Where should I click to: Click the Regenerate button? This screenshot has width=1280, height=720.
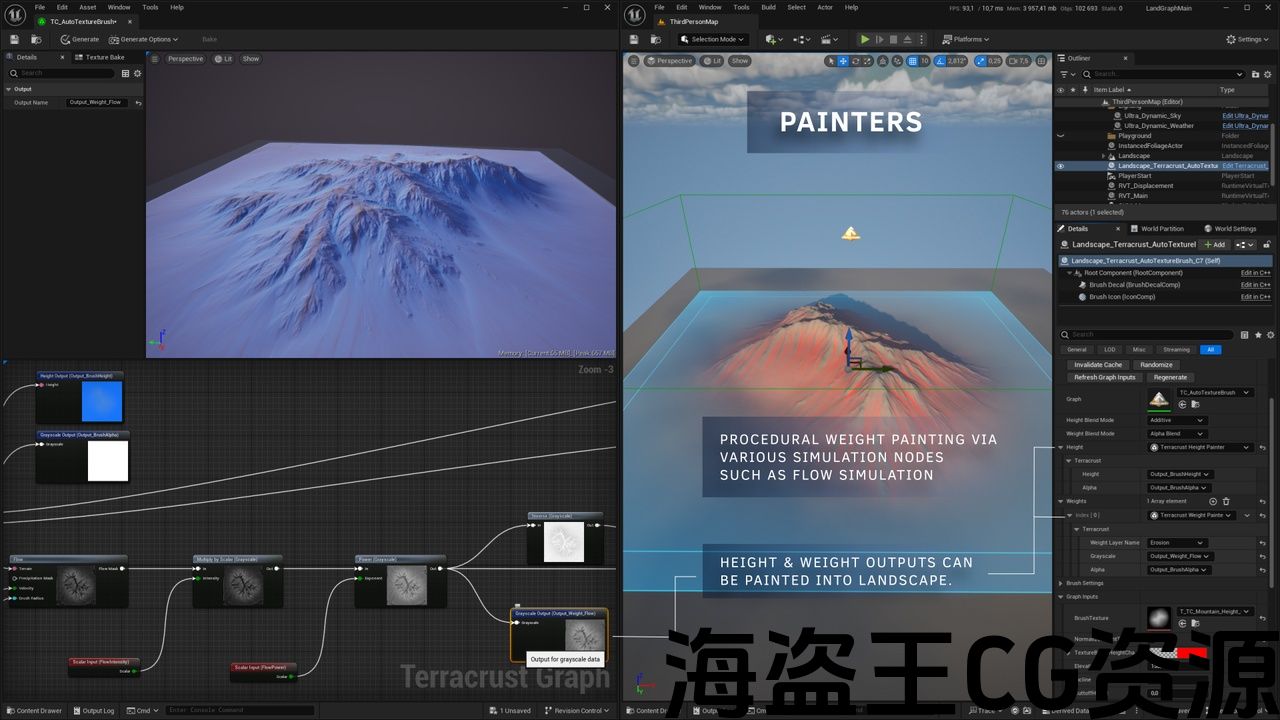point(1170,377)
